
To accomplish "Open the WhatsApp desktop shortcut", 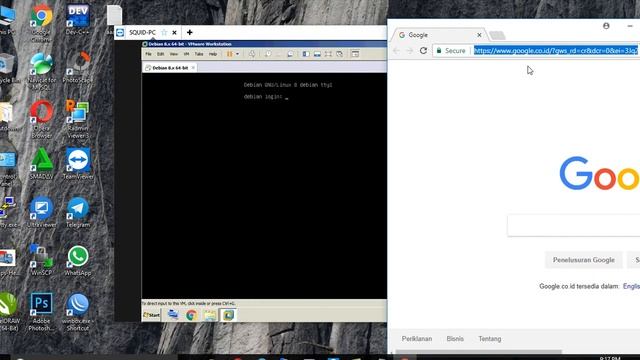I will [x=78, y=260].
